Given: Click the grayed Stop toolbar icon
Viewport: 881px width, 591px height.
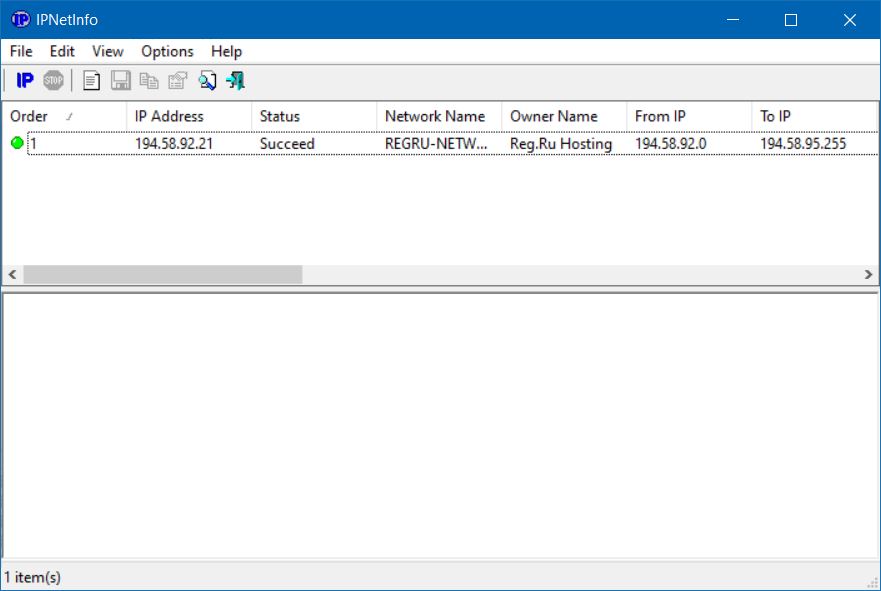Looking at the screenshot, I should [x=53, y=80].
